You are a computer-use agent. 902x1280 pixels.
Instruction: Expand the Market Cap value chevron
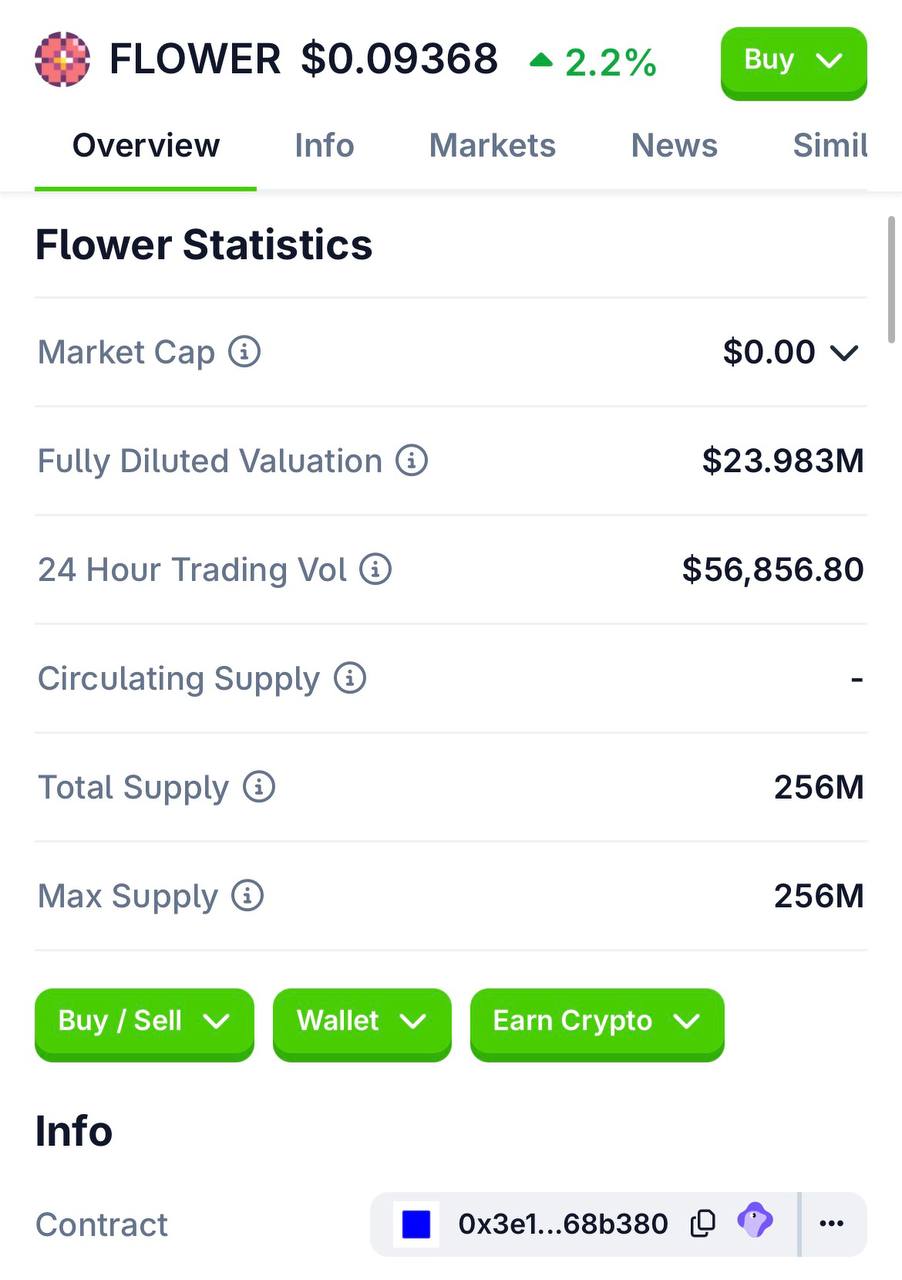click(845, 353)
